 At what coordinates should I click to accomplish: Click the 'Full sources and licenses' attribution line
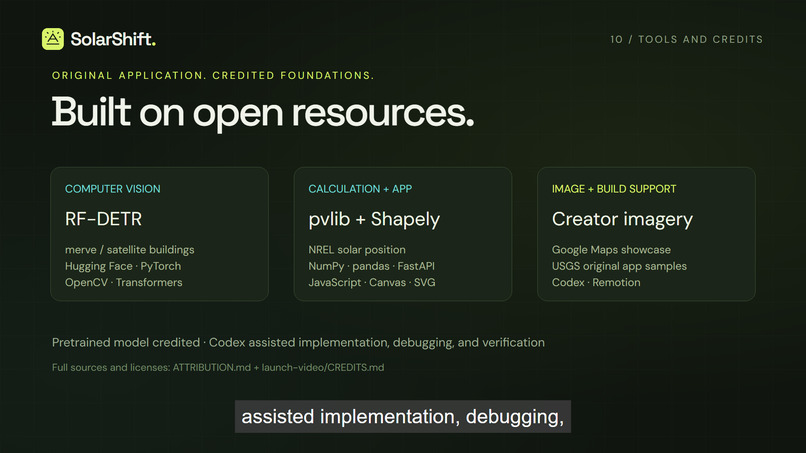[x=218, y=368]
